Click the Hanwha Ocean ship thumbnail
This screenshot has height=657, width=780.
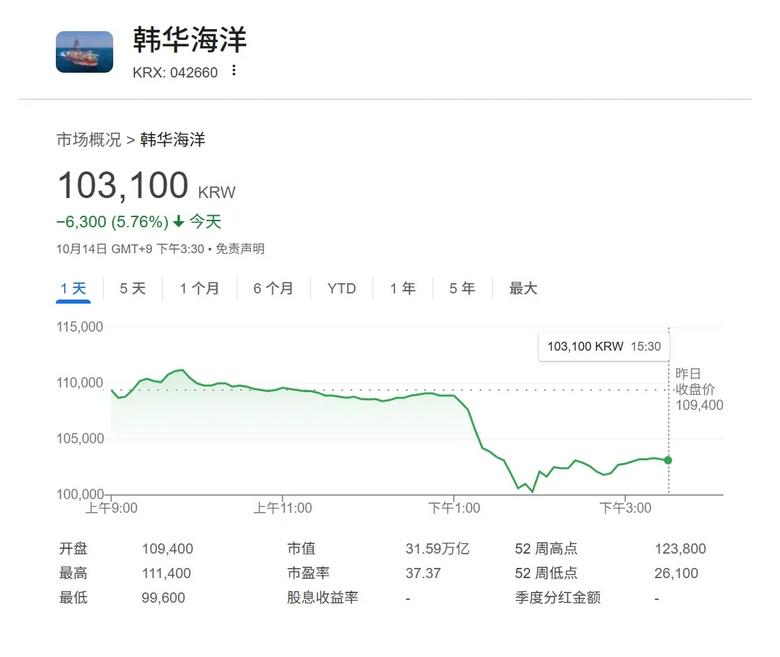click(84, 52)
